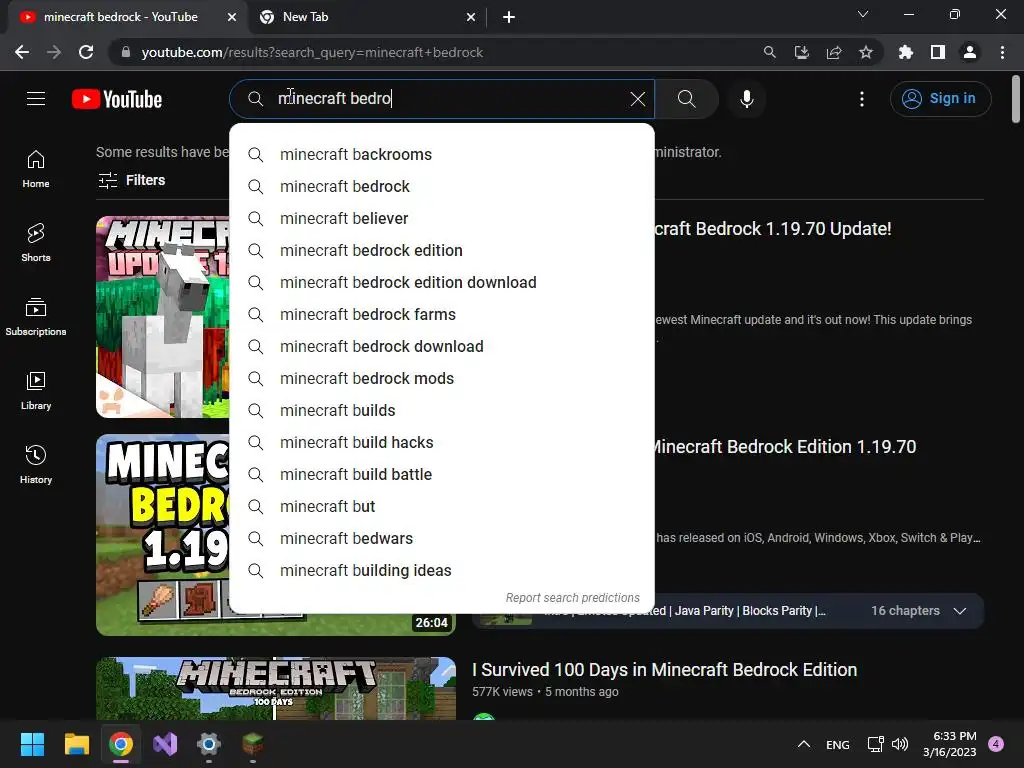Select suggestion "minecraft bedrock farms"
The width and height of the screenshot is (1024, 768).
[441, 315]
